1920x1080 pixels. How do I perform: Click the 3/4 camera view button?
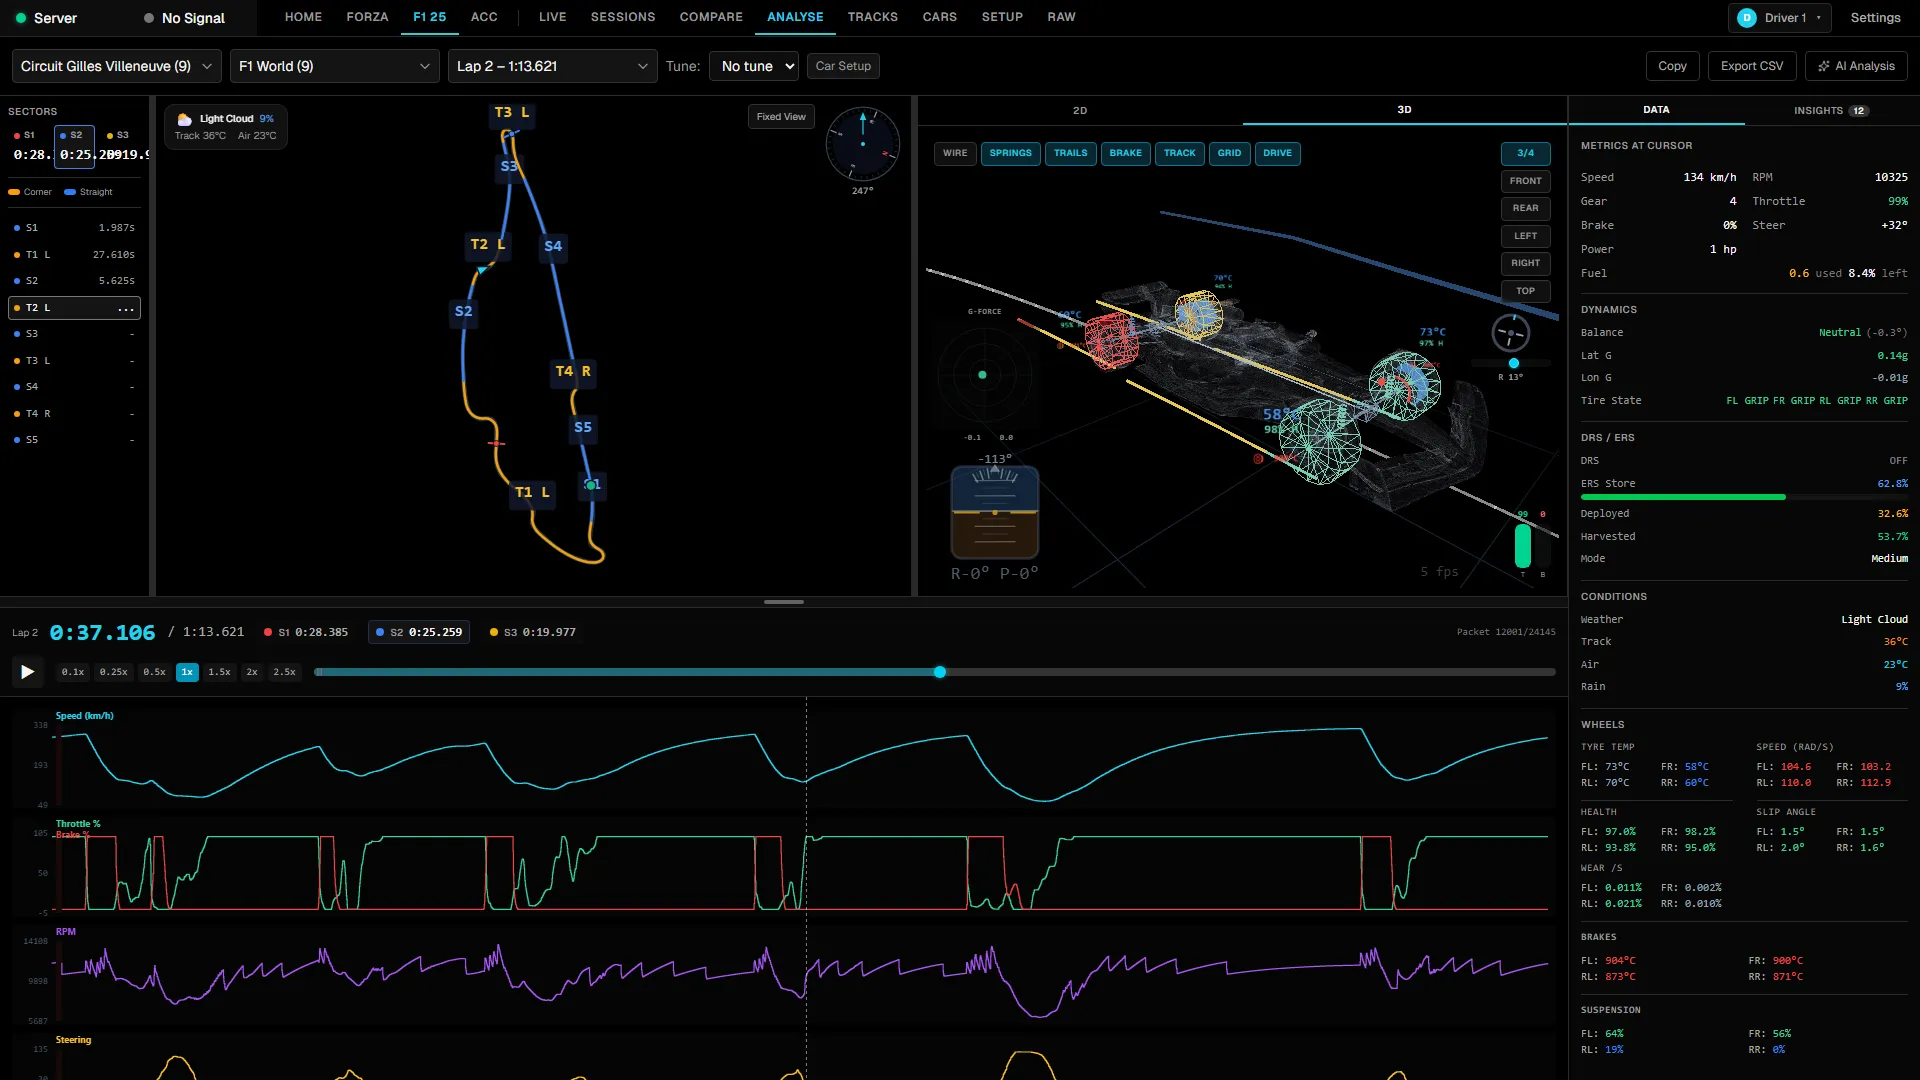1526,153
